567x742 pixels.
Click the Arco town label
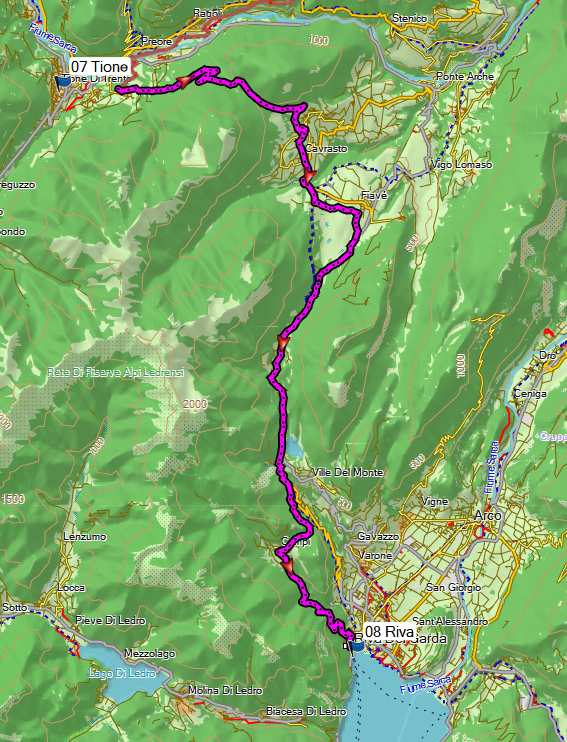488,515
